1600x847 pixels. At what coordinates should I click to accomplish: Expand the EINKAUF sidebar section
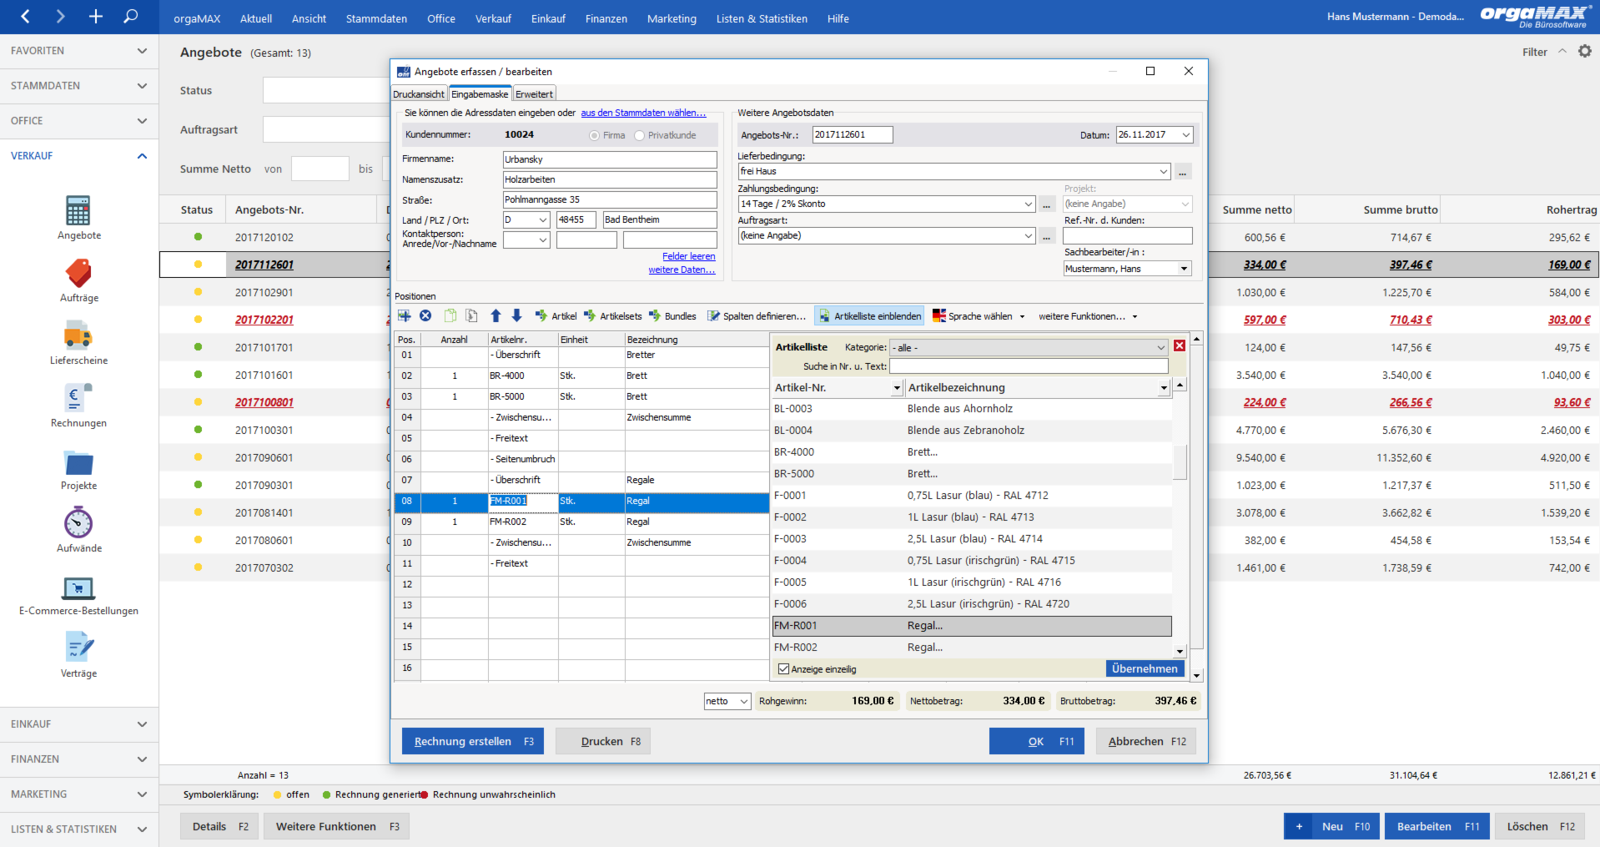point(79,724)
